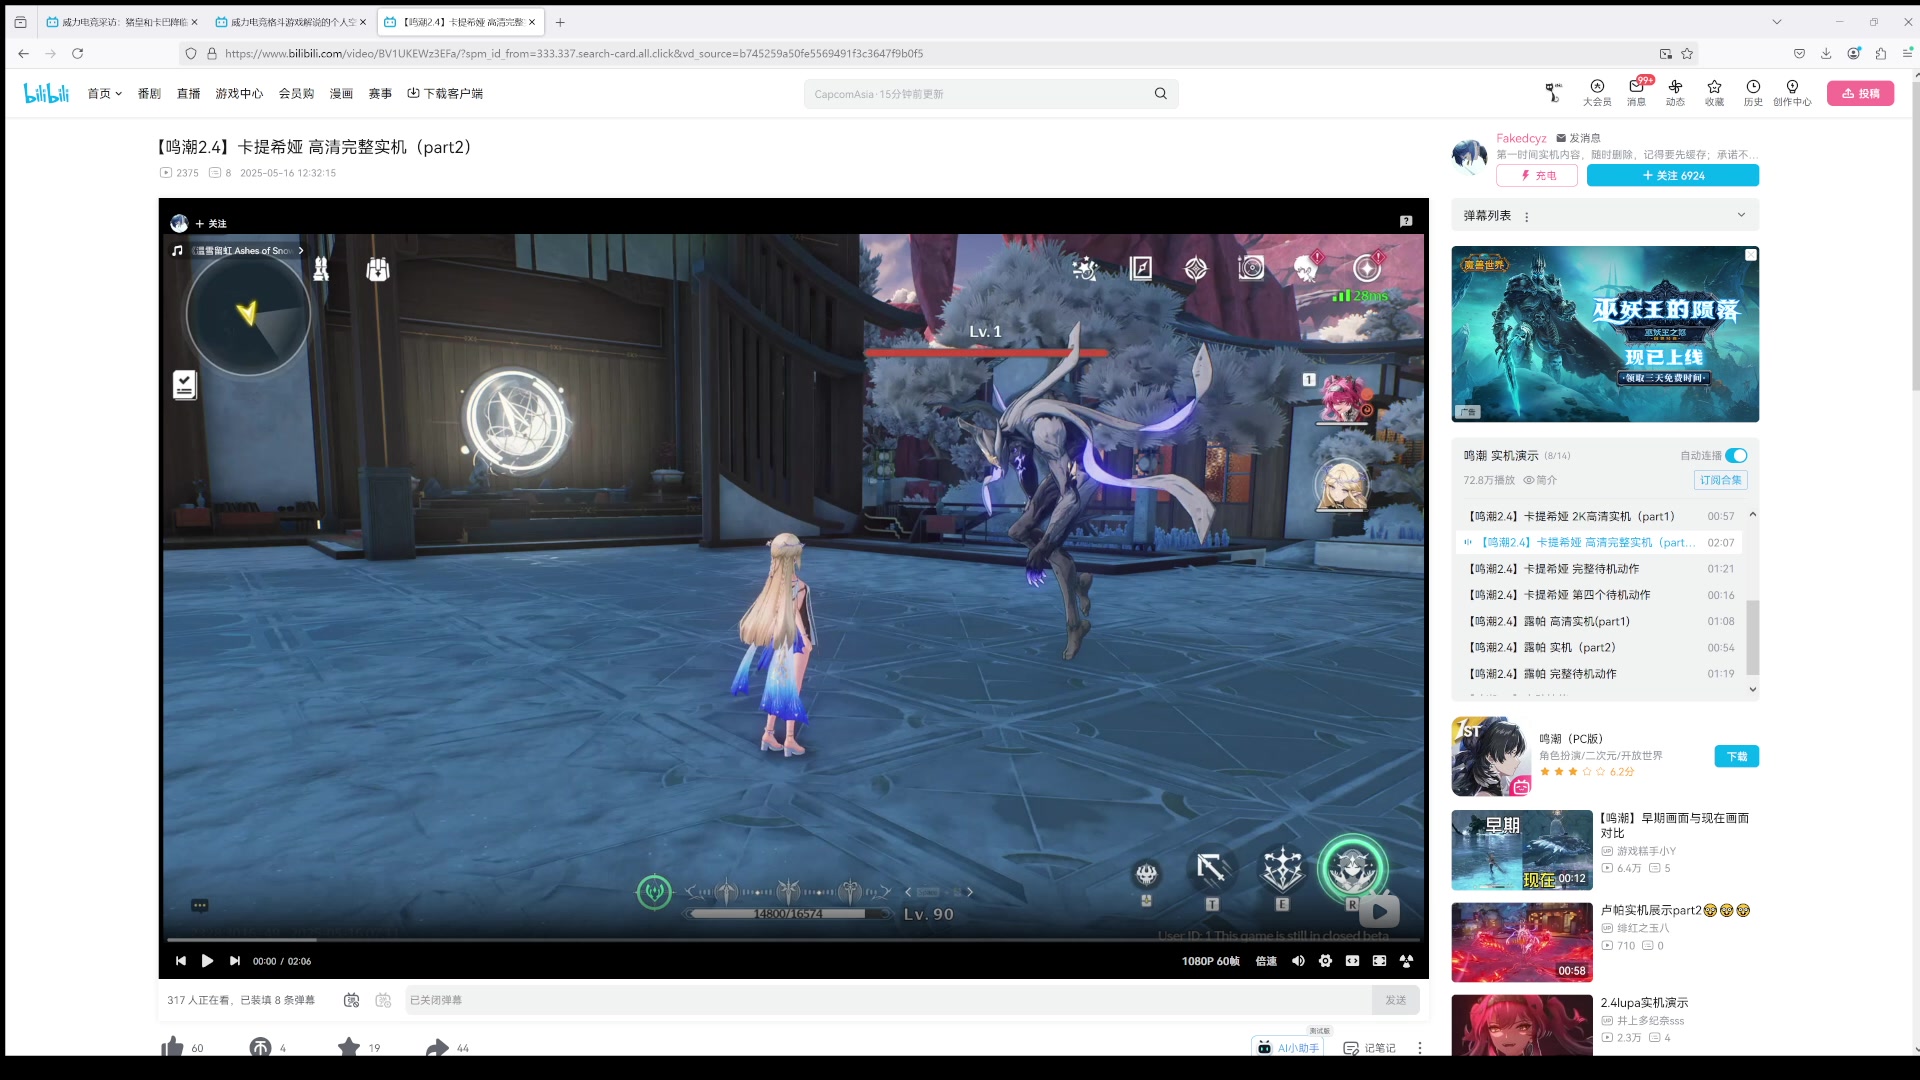Open 倍速 playback speed menu
The image size is (1920, 1080).
pos(1266,961)
